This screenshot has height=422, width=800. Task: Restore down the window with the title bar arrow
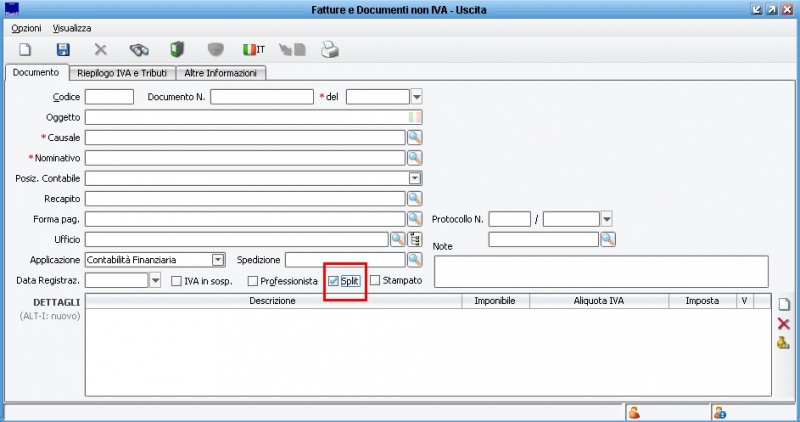click(x=757, y=9)
